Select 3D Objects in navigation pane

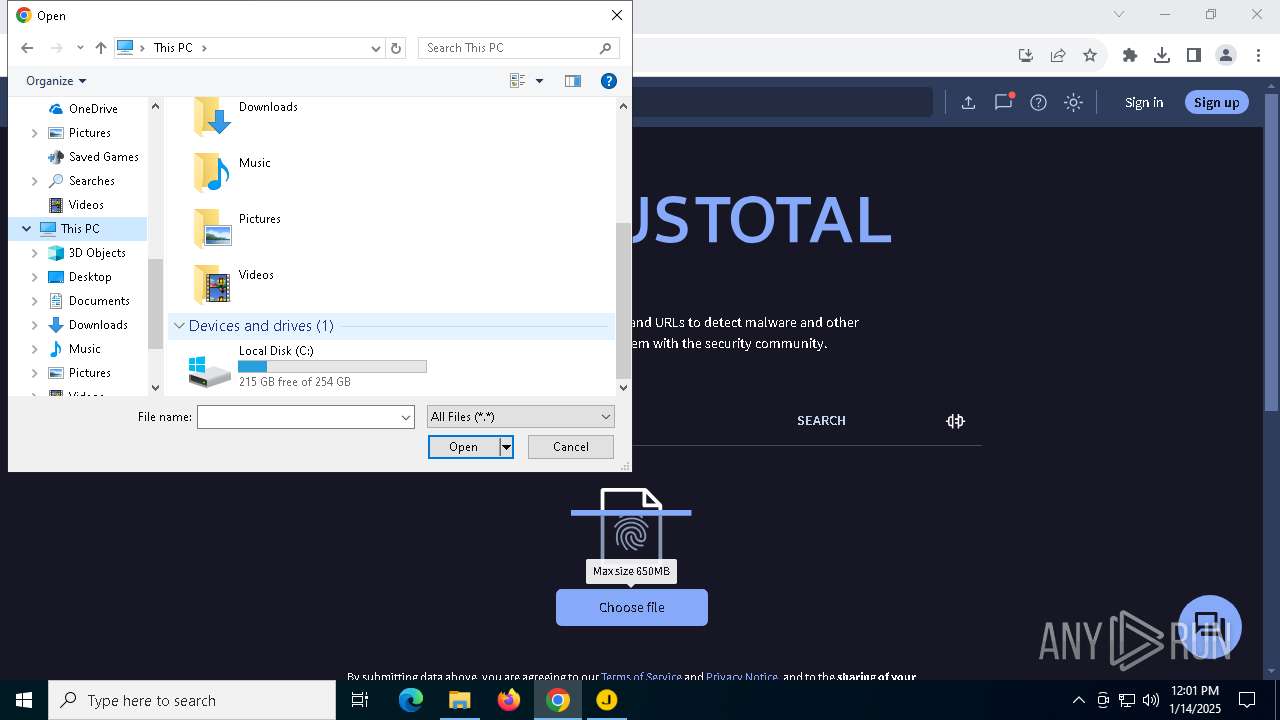[97, 253]
